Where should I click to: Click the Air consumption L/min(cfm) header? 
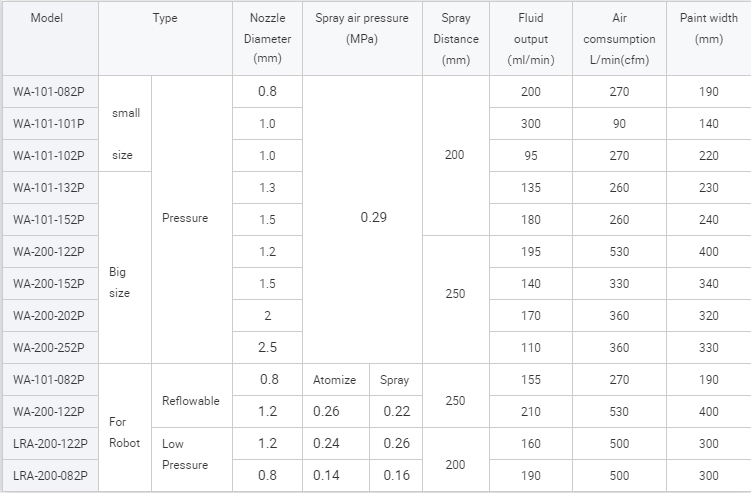pyautogui.click(x=619, y=39)
